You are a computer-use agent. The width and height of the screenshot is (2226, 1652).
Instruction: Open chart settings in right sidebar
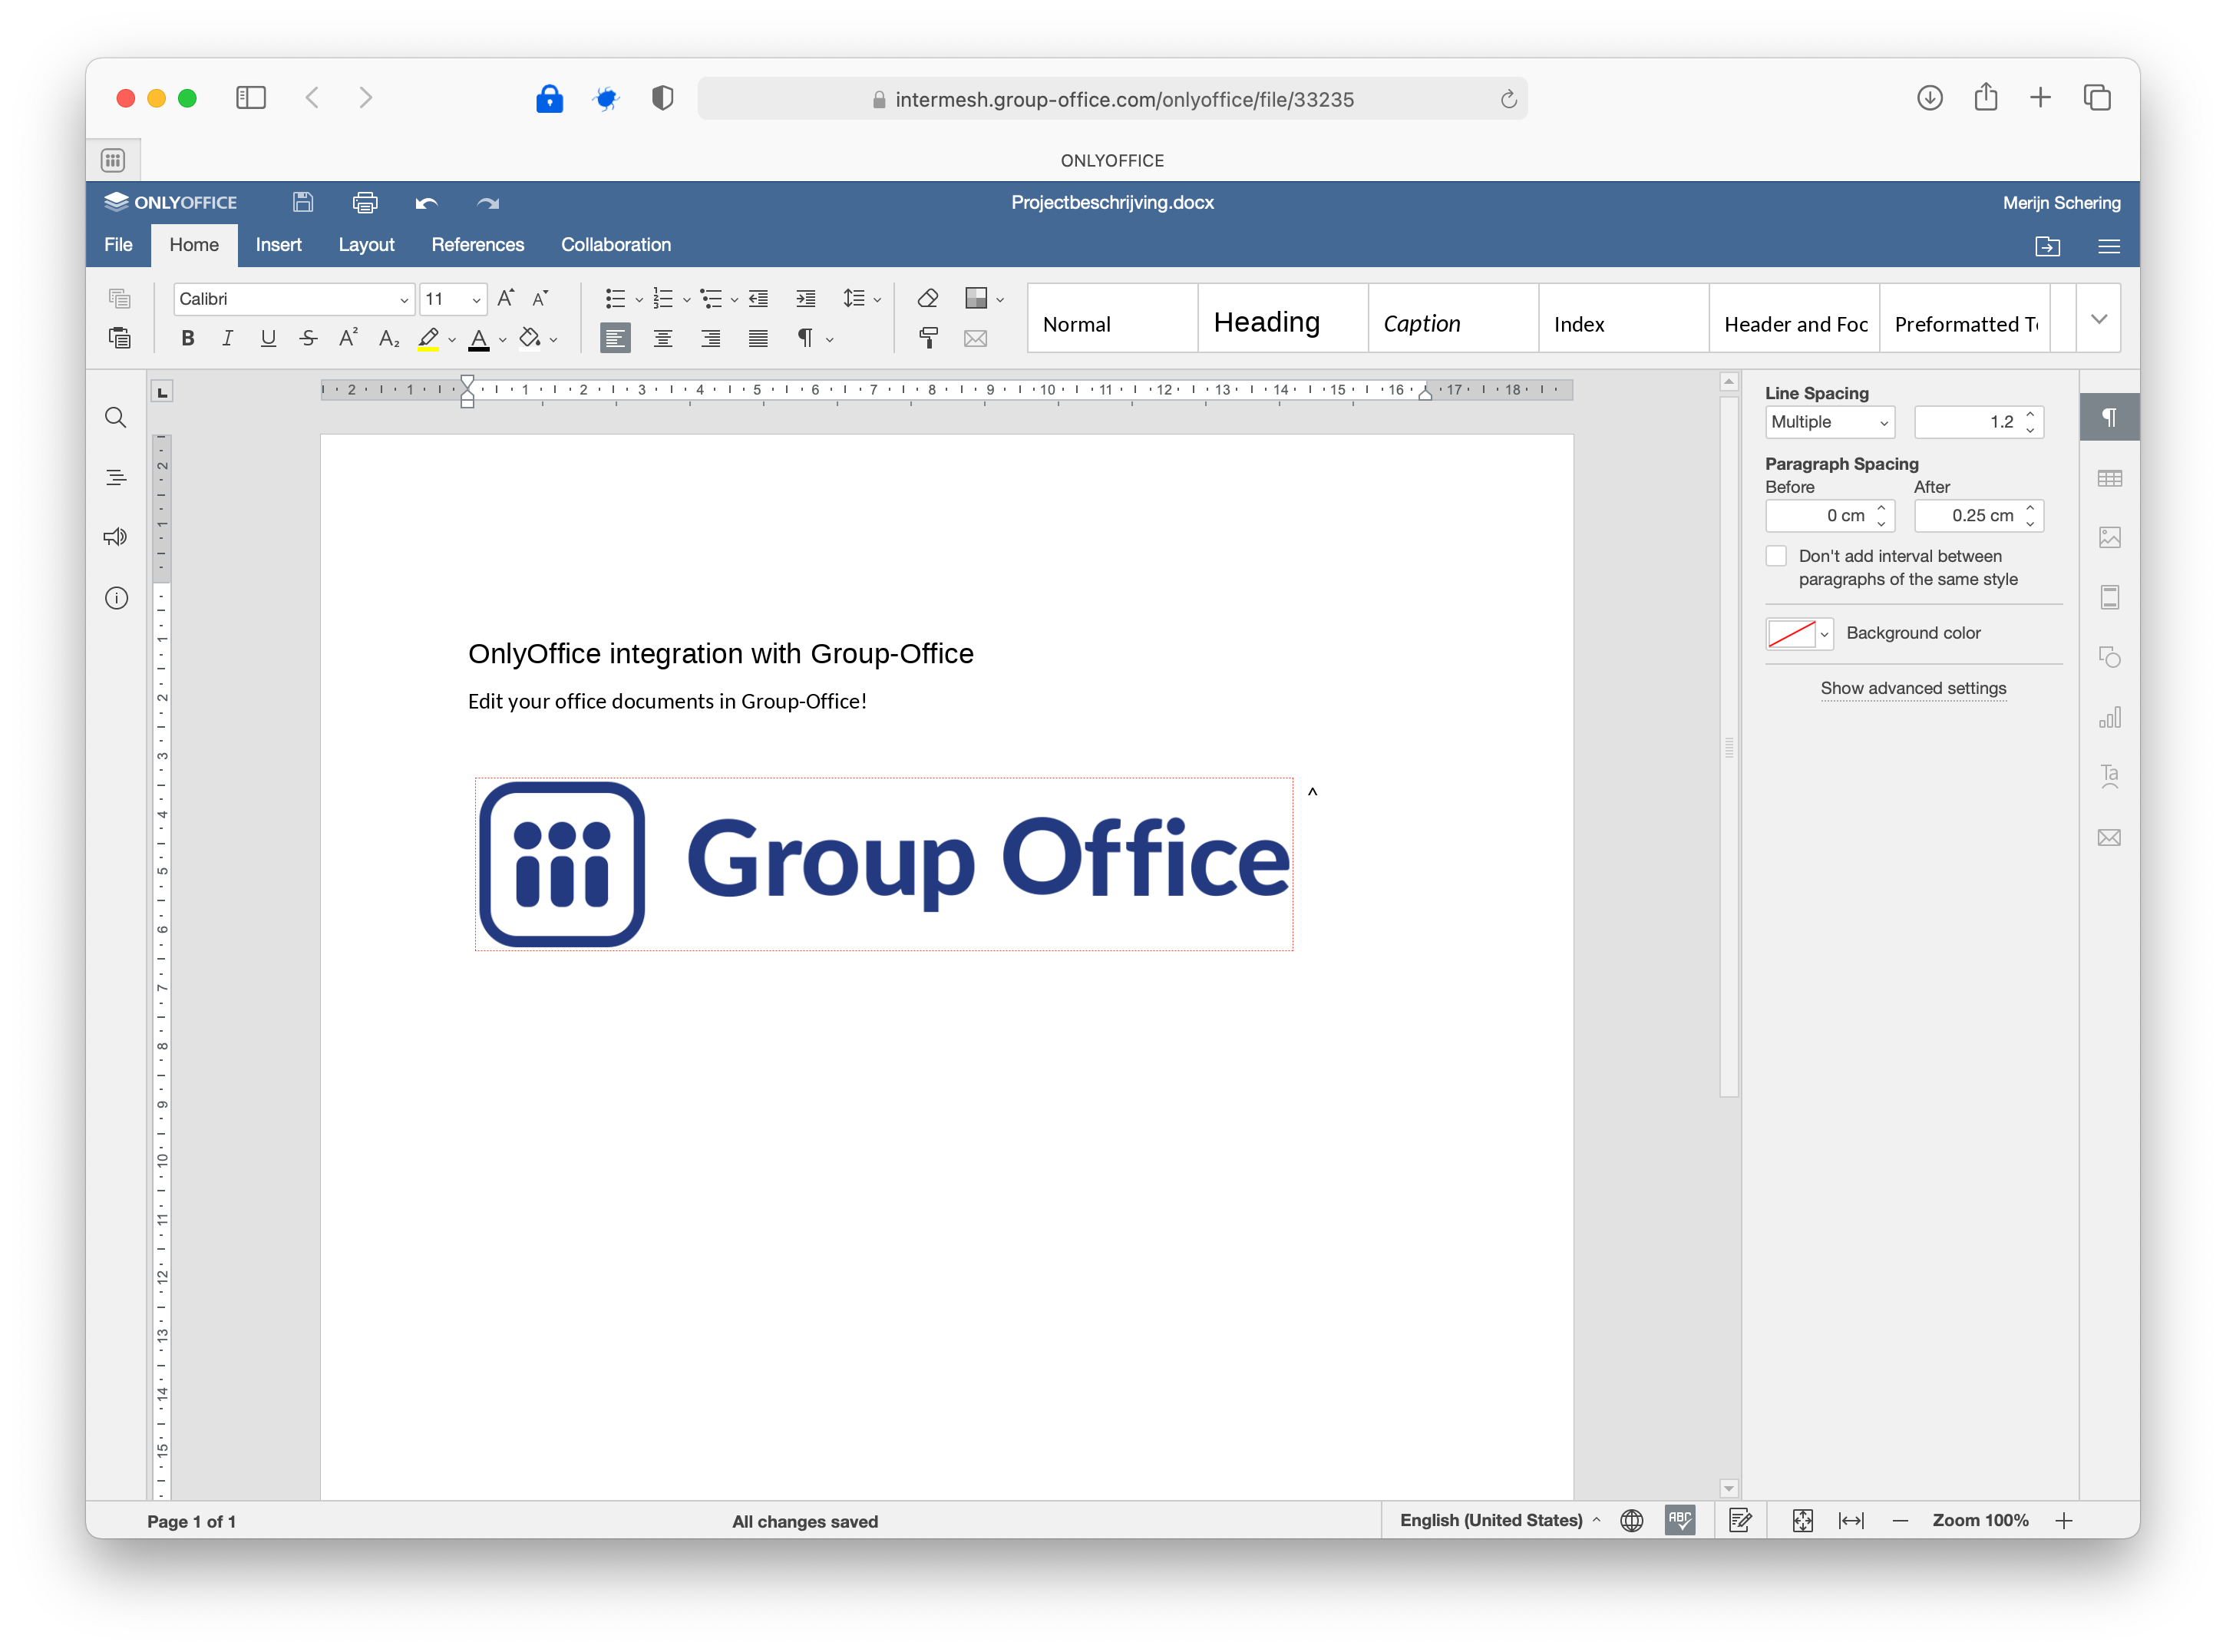pos(2109,717)
